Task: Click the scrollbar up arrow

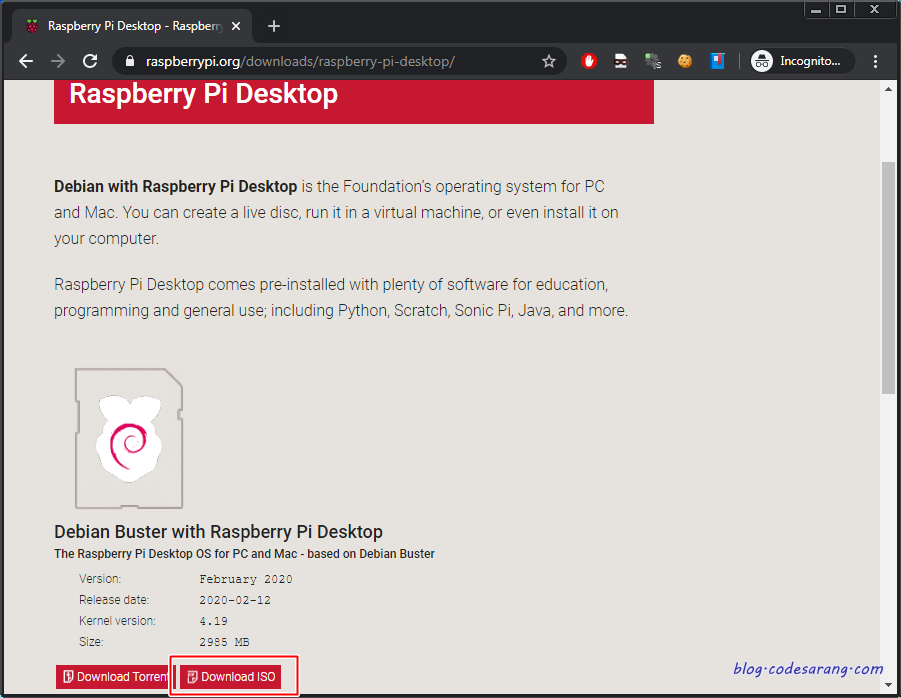Action: 888,89
